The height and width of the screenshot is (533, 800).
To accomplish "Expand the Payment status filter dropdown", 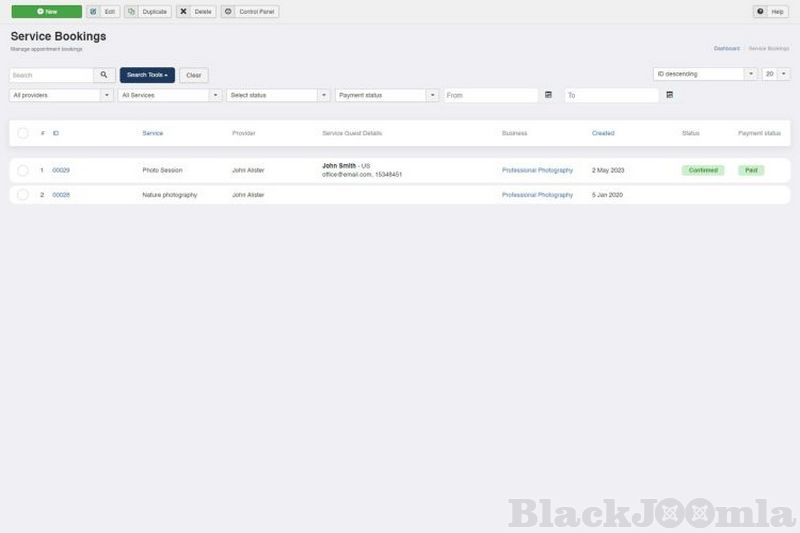I will click(x=387, y=95).
